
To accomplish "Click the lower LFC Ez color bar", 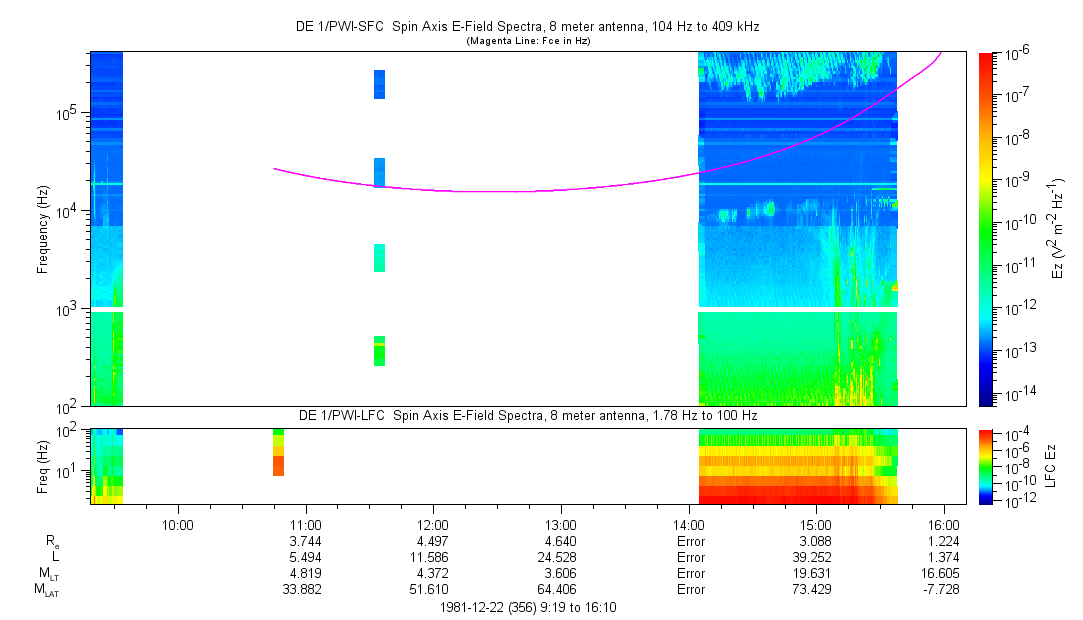I will (x=986, y=467).
